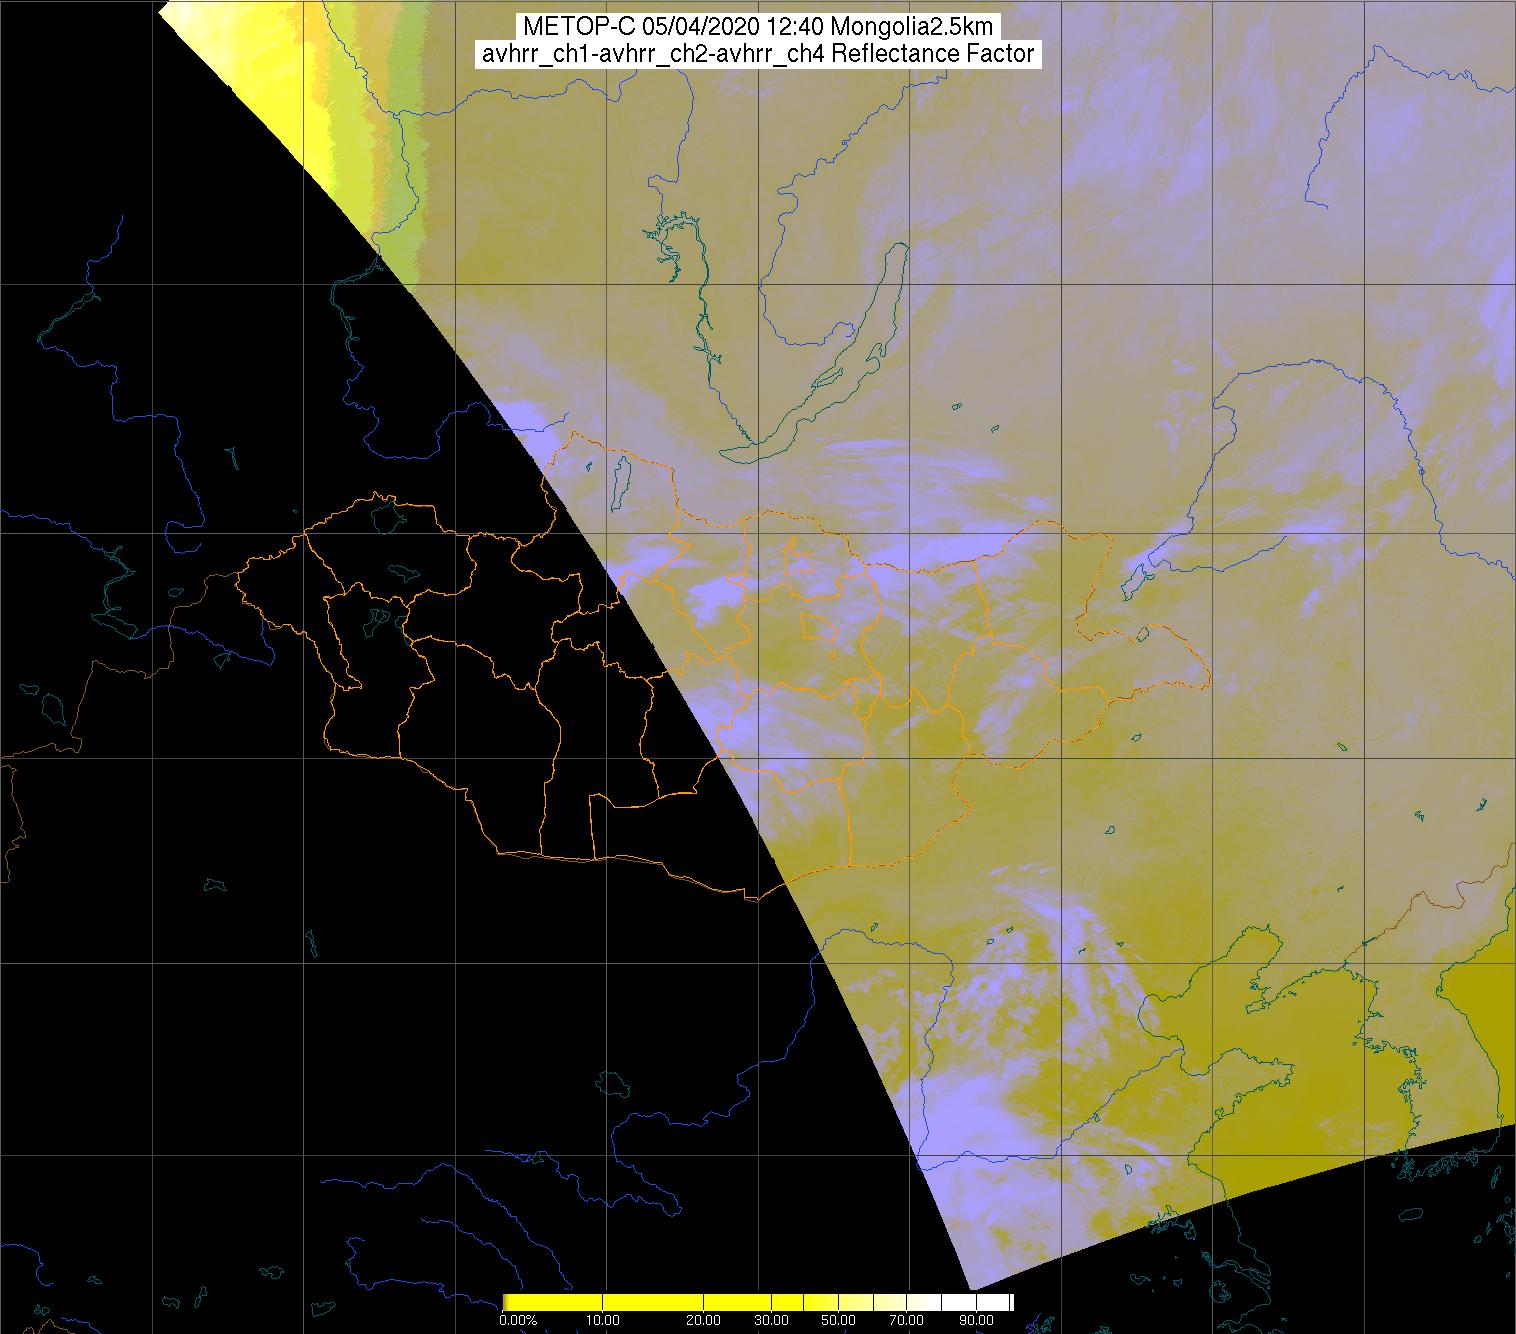Click the '70.00' colorbar label

pyautogui.click(x=908, y=1321)
